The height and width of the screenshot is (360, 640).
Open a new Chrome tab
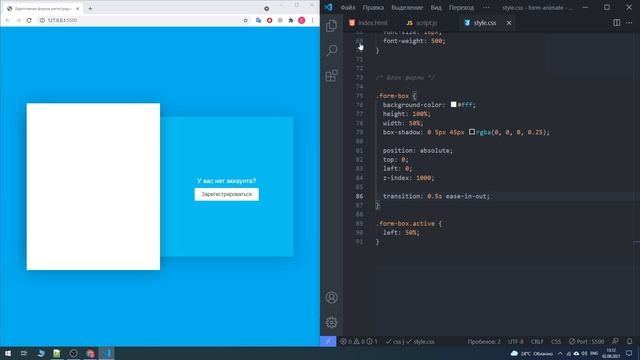tap(90, 8)
